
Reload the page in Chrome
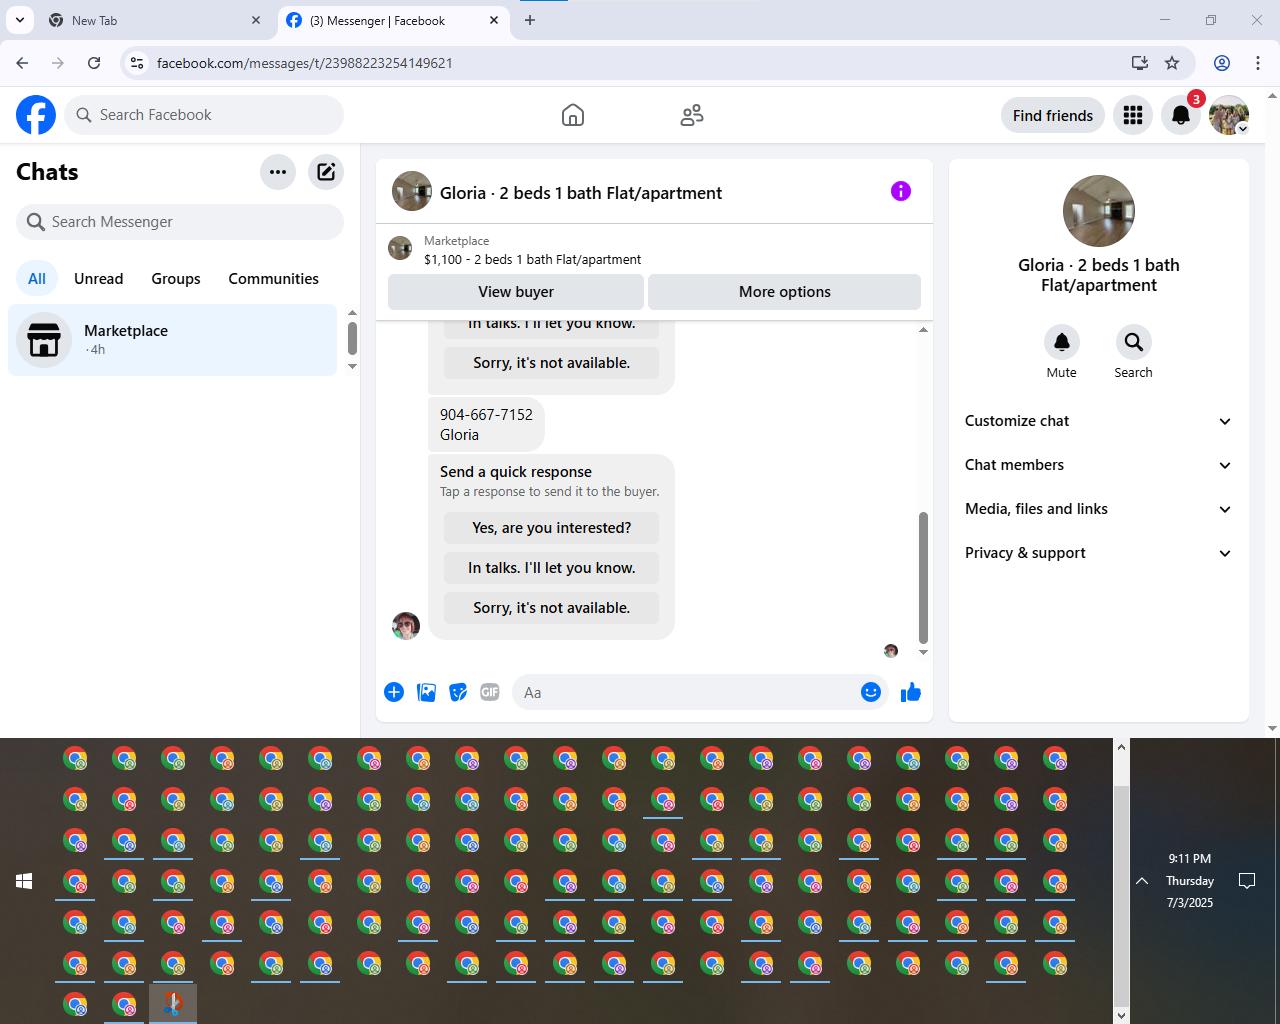pyautogui.click(x=94, y=63)
